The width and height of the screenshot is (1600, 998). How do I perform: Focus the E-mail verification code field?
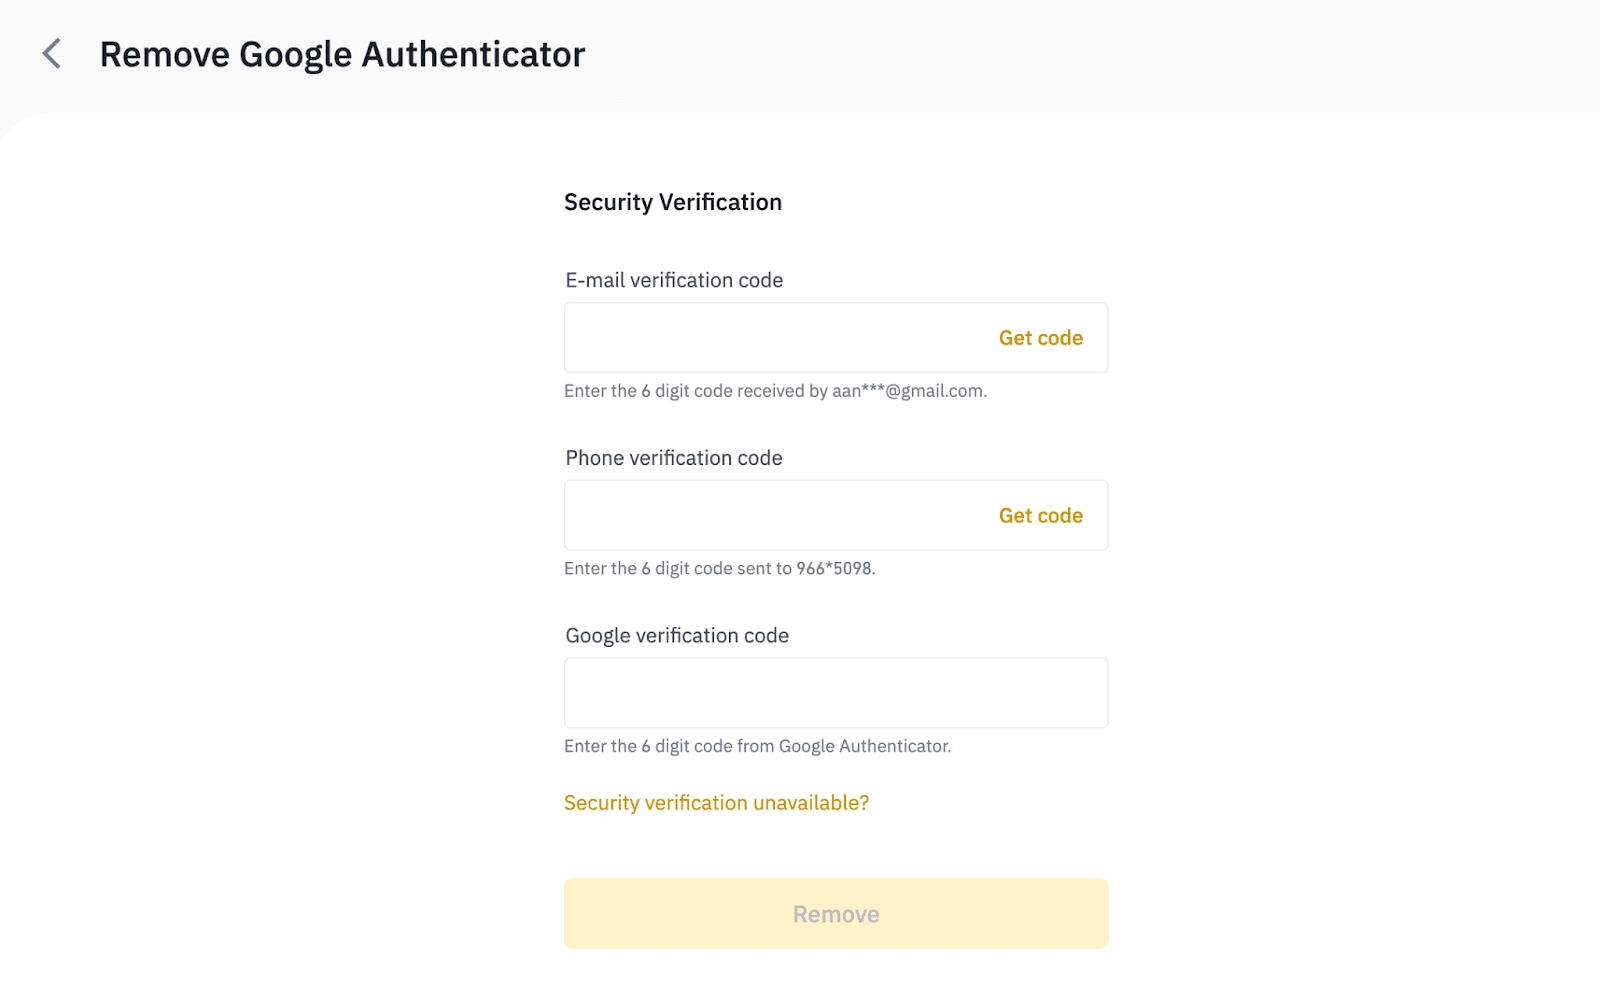(770, 338)
